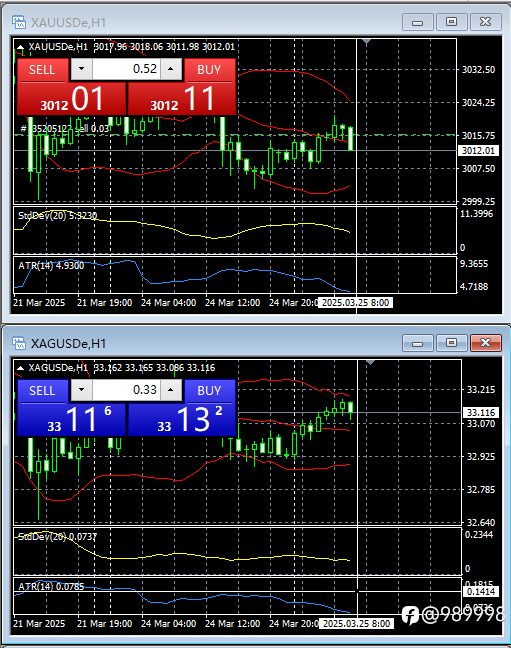Click the chart shift marker on XAGUSDe chart
Viewport: 511px width, 648px height.
pos(370,363)
